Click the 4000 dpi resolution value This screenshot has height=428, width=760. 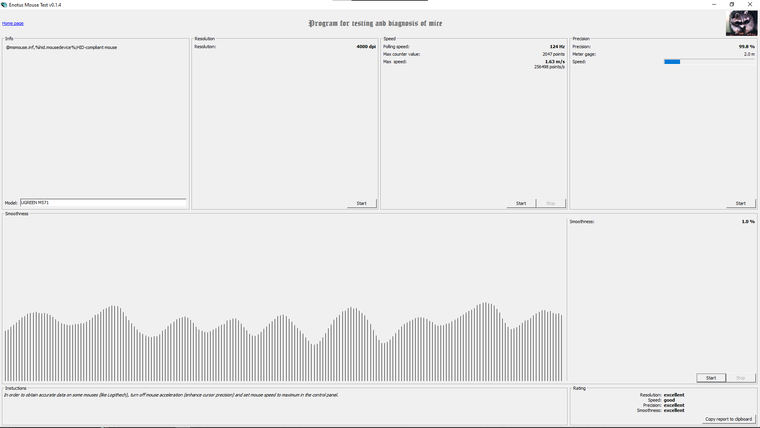click(x=366, y=47)
